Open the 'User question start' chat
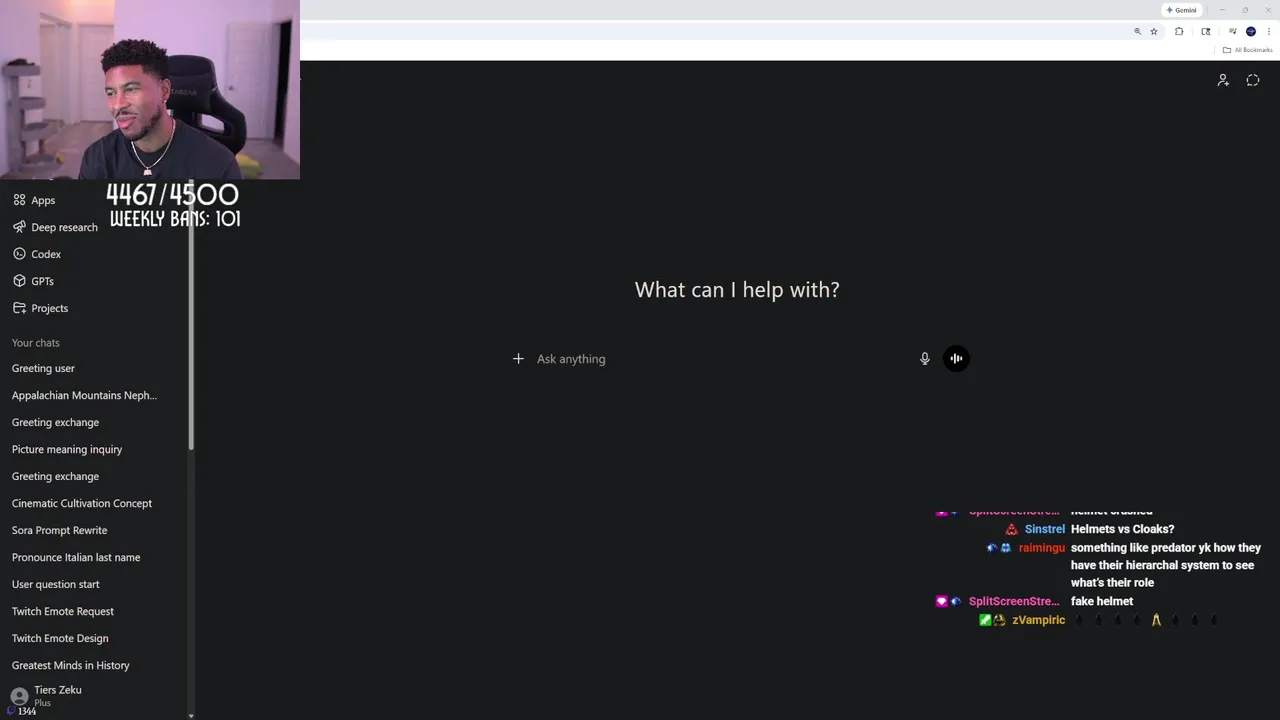The image size is (1280, 720). click(55, 584)
